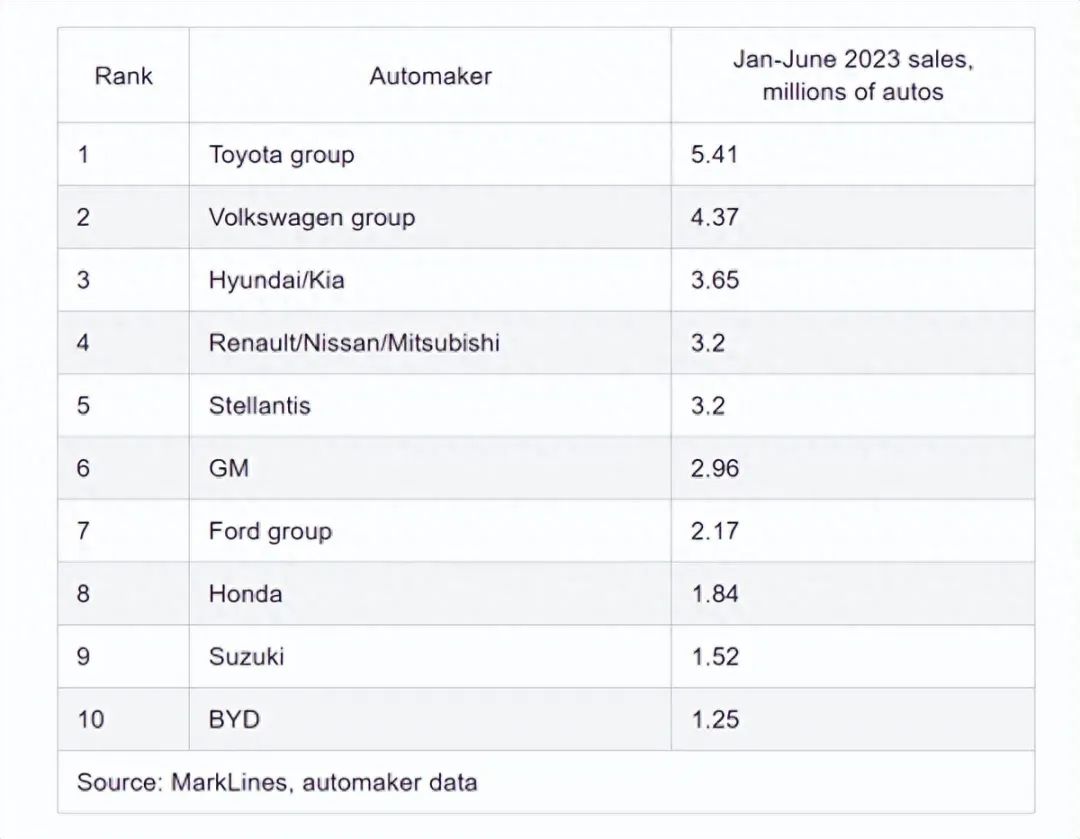The width and height of the screenshot is (1080, 839).
Task: Click the rank 10 cell
Action: (x=90, y=718)
